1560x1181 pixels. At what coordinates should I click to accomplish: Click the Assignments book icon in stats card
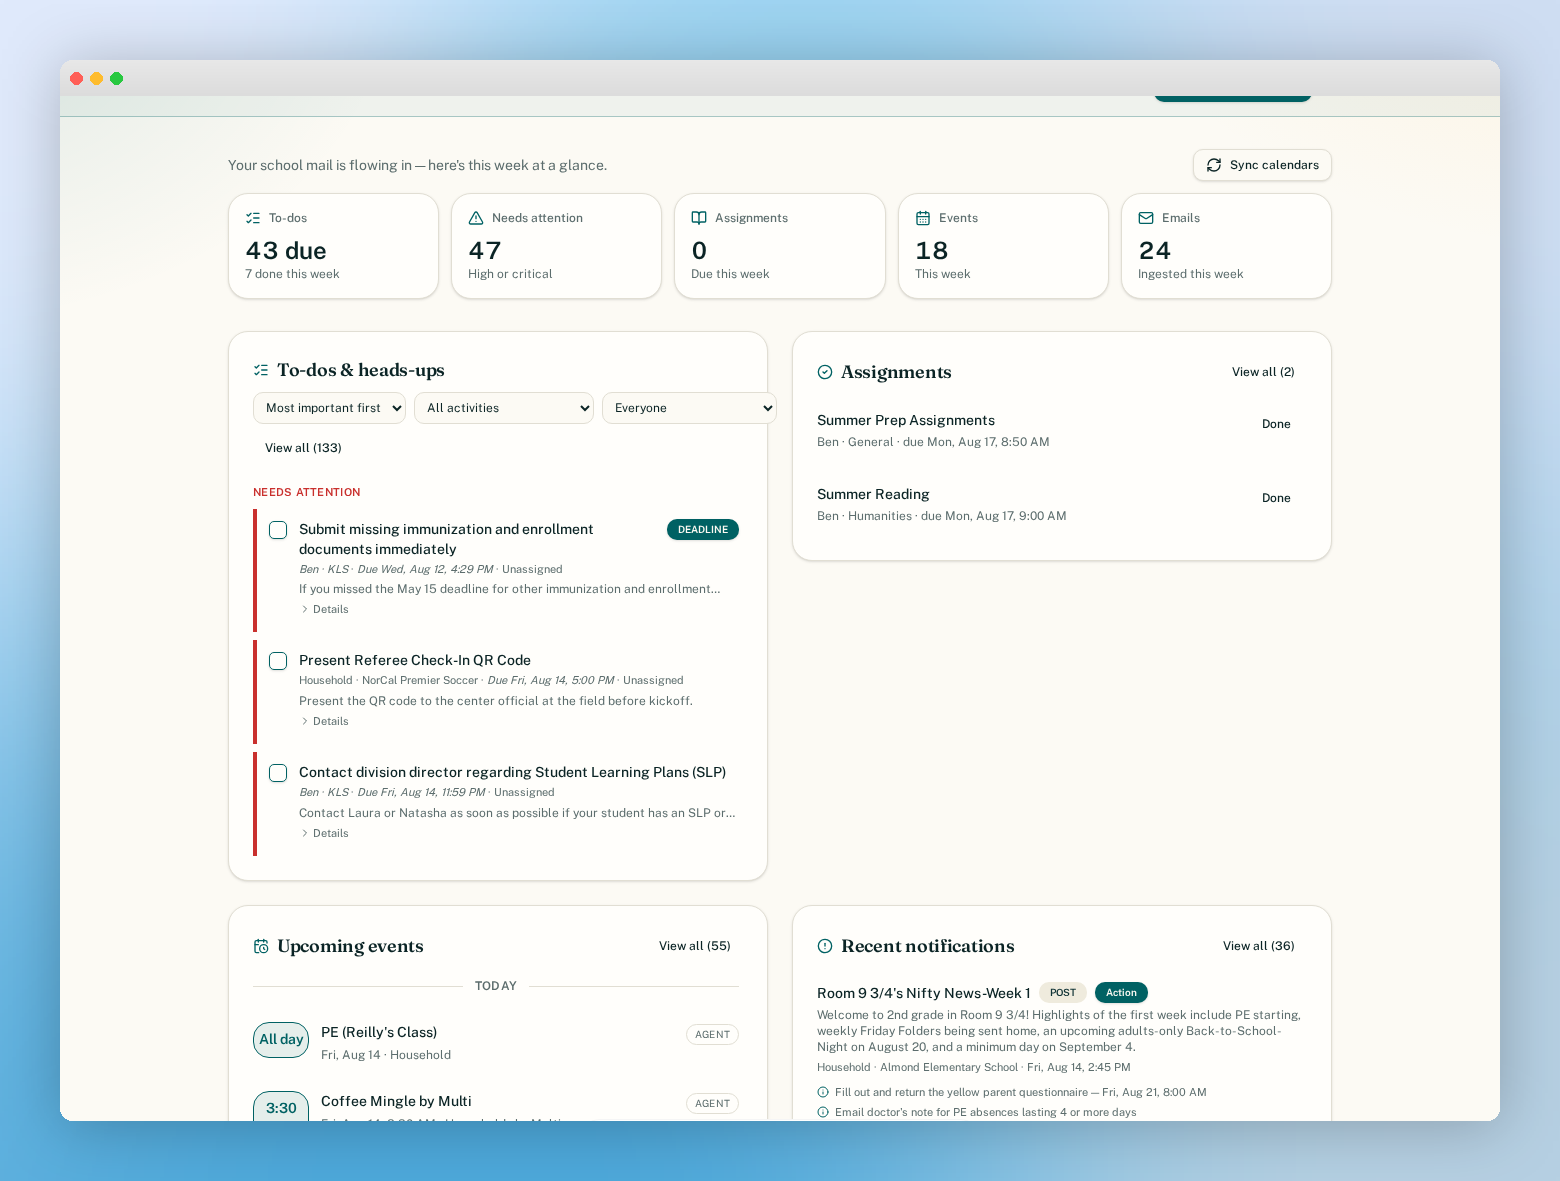699,218
